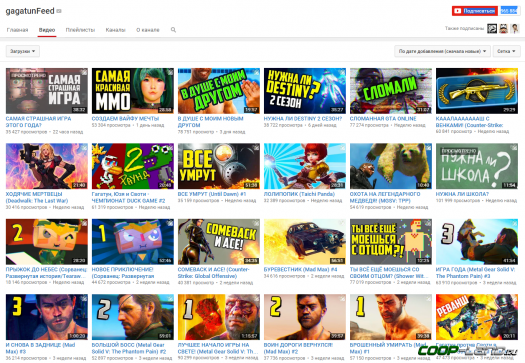The height and width of the screenshot is (363, 525).
Task: Click the НОВОЕ ПРИКЛЮЧЕНИЕ! title link
Action: (x=123, y=273)
